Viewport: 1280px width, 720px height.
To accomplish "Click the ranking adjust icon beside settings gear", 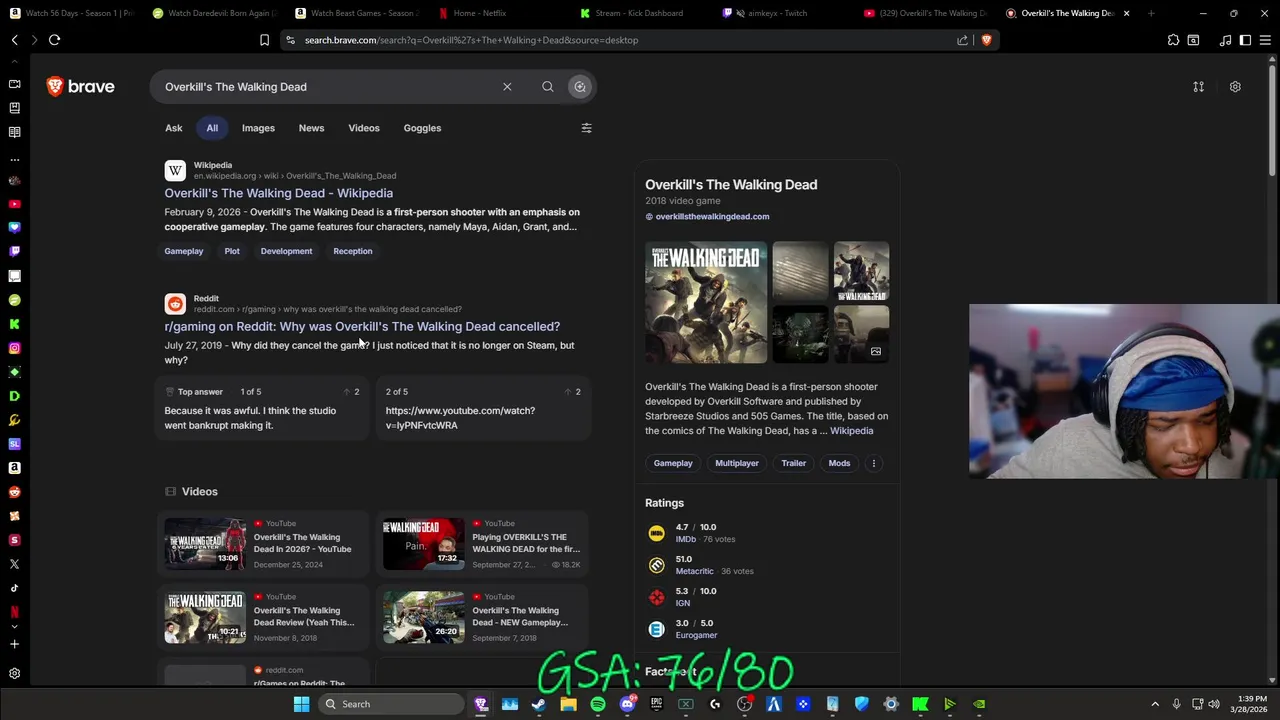I will tap(1198, 87).
